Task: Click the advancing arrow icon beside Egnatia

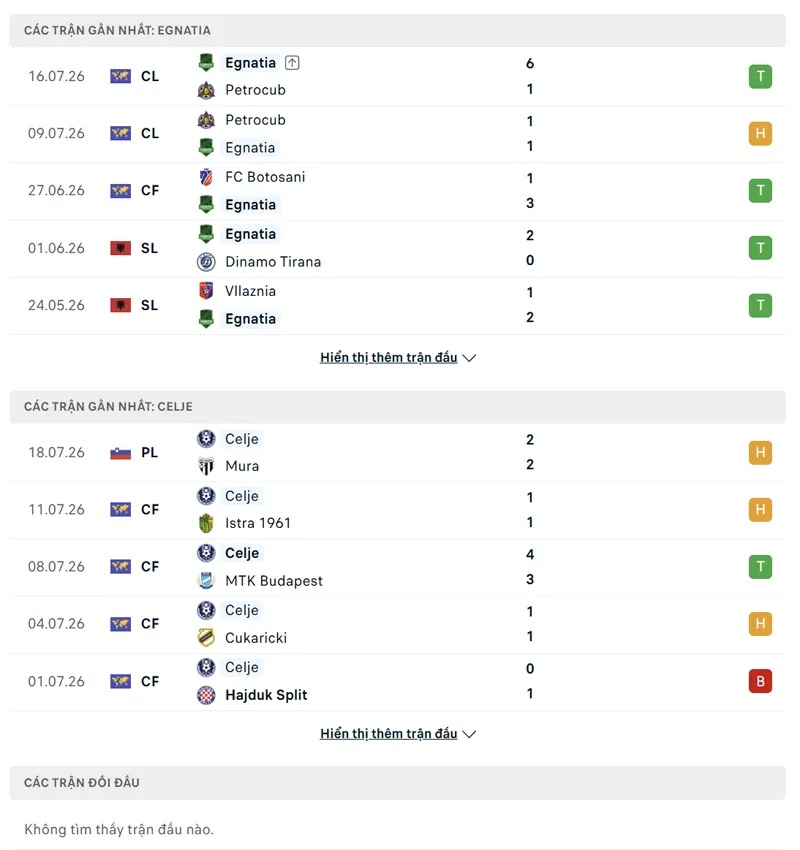Action: click(x=292, y=63)
